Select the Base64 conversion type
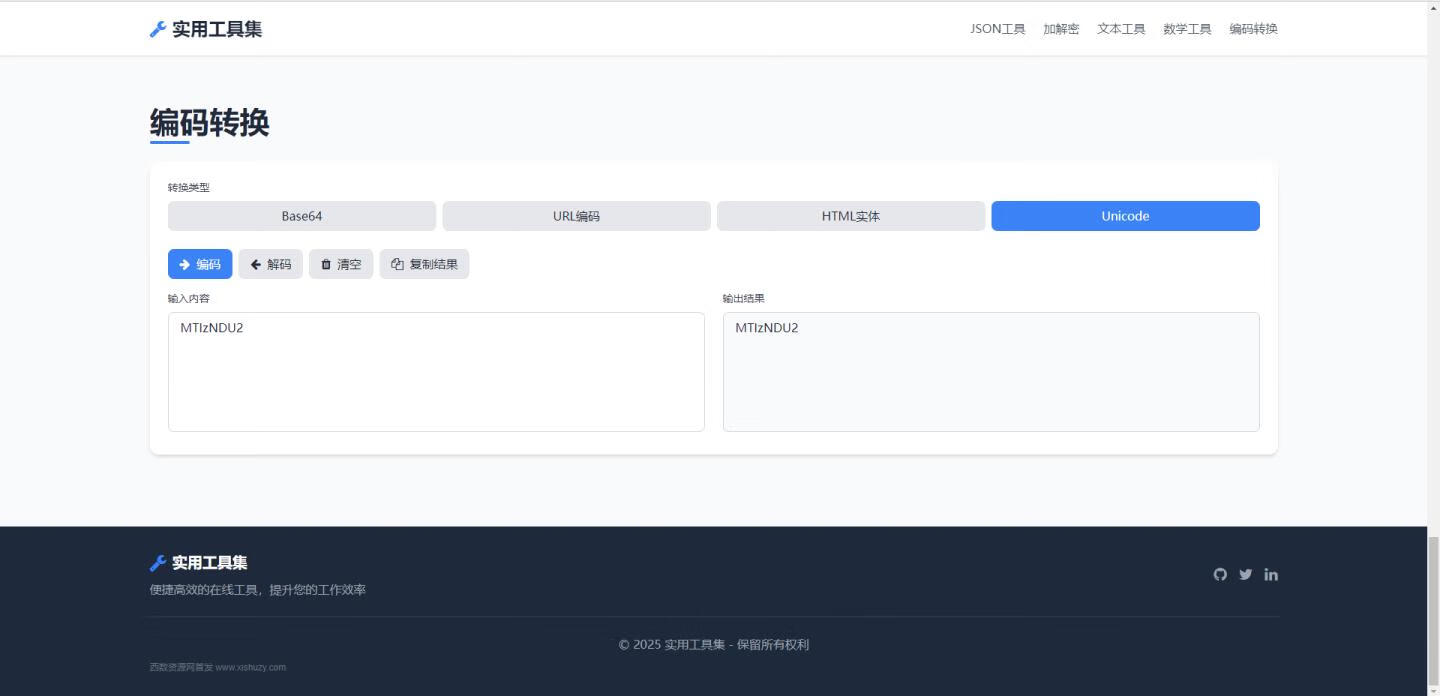 (300, 215)
